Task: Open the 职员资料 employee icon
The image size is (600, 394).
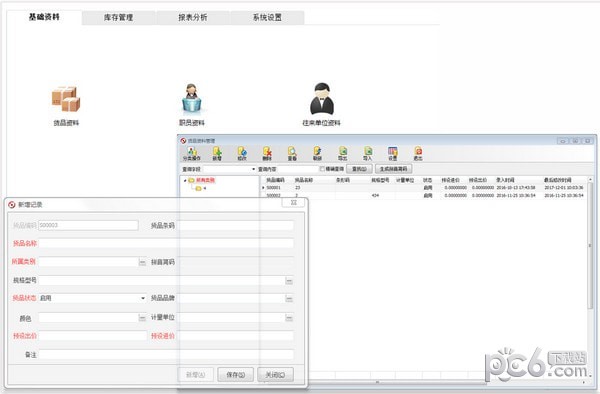Action: point(191,98)
